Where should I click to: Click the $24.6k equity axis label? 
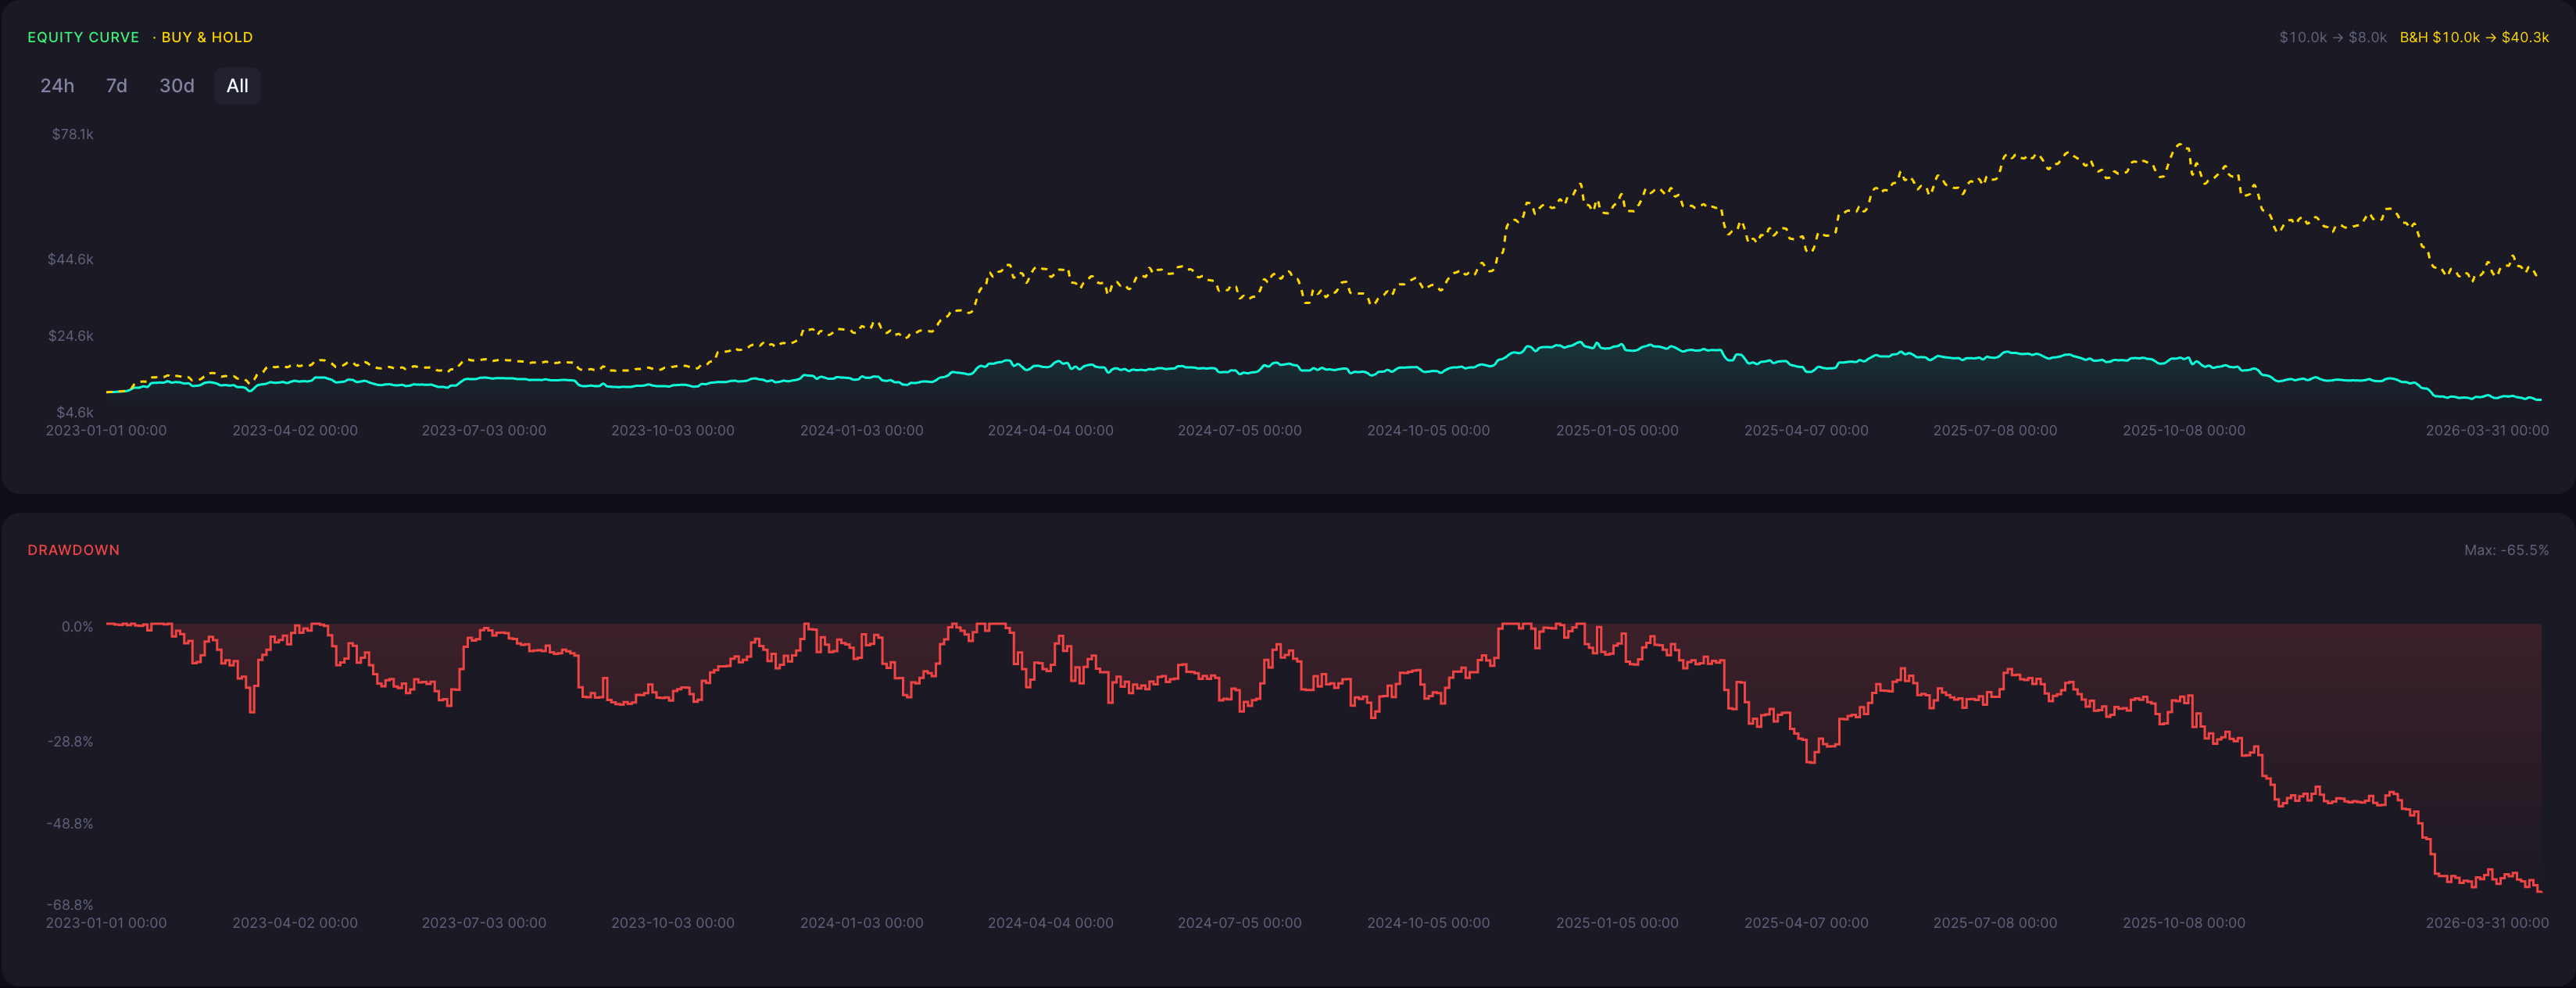pyautogui.click(x=71, y=336)
